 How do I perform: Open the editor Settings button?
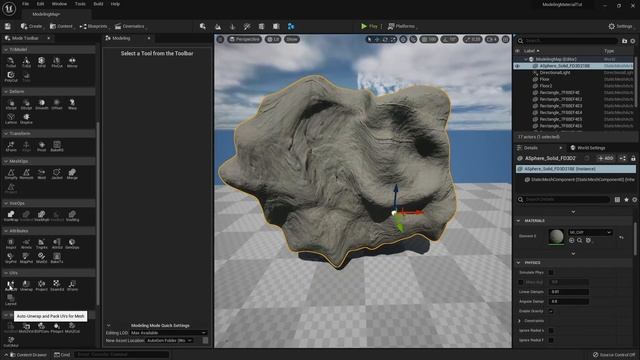coord(620,26)
